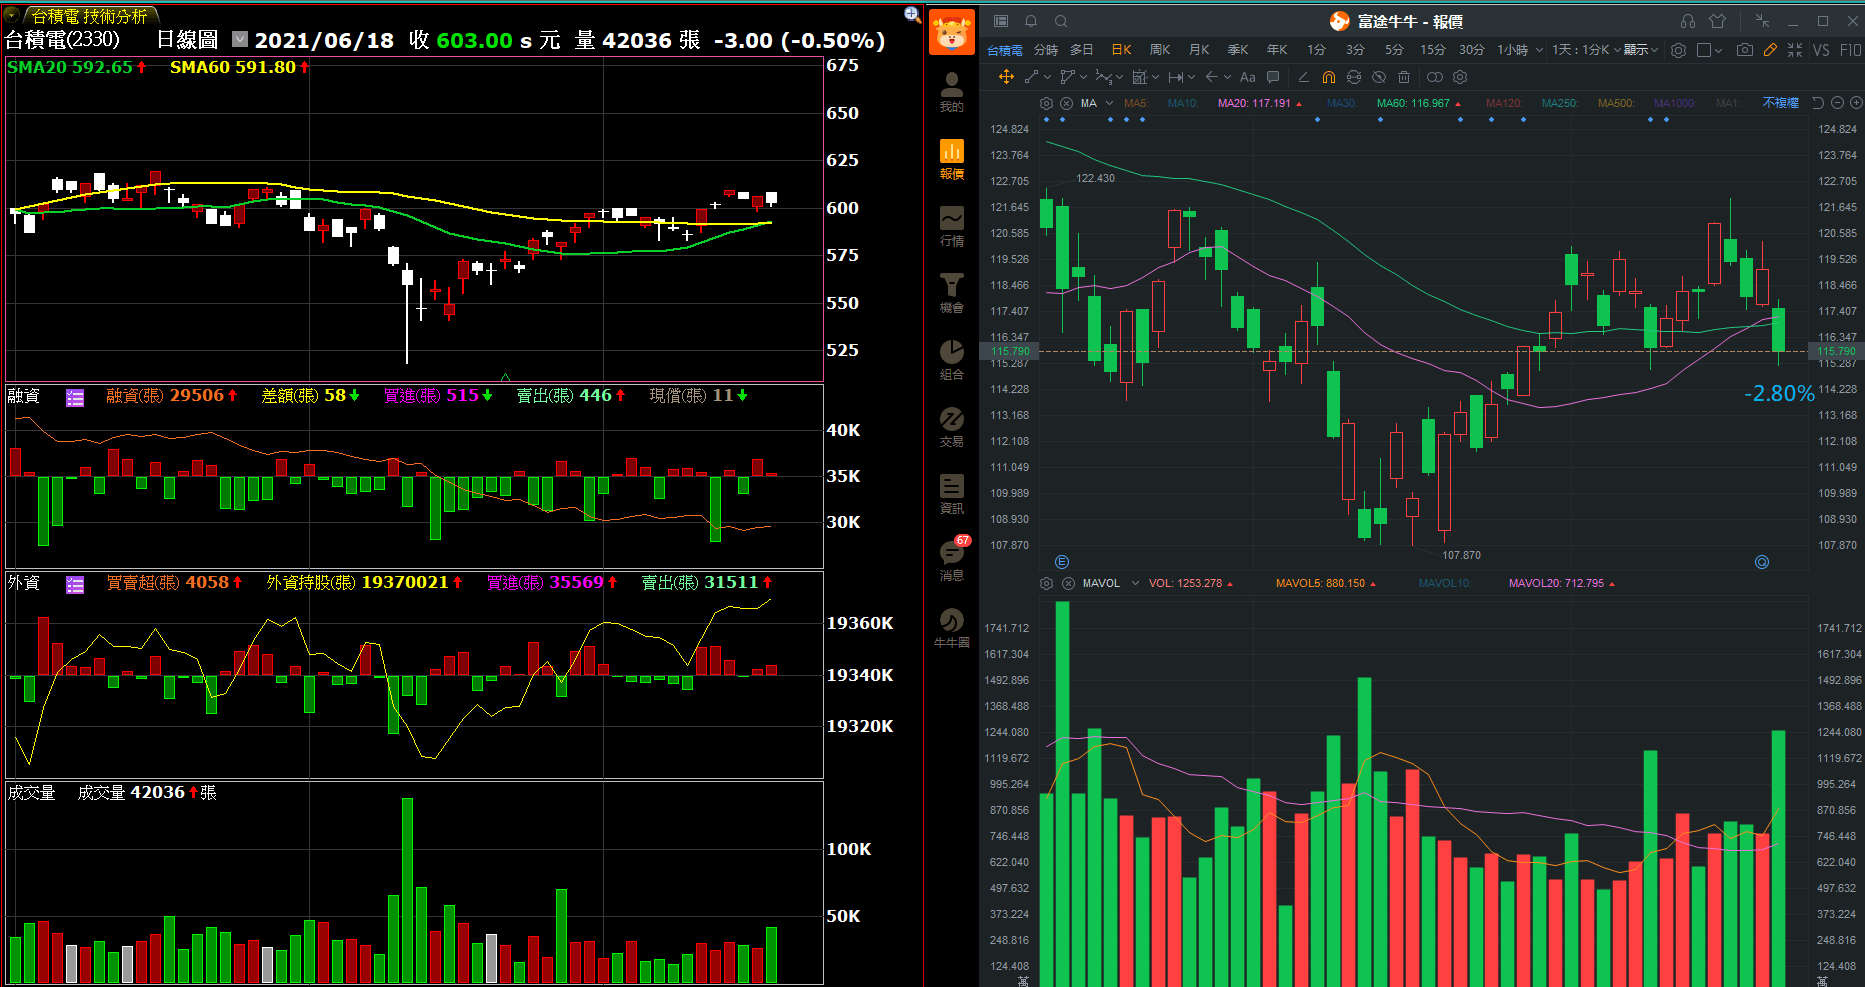Click the purple list icon next to 外資
The image size is (1865, 987).
[75, 585]
